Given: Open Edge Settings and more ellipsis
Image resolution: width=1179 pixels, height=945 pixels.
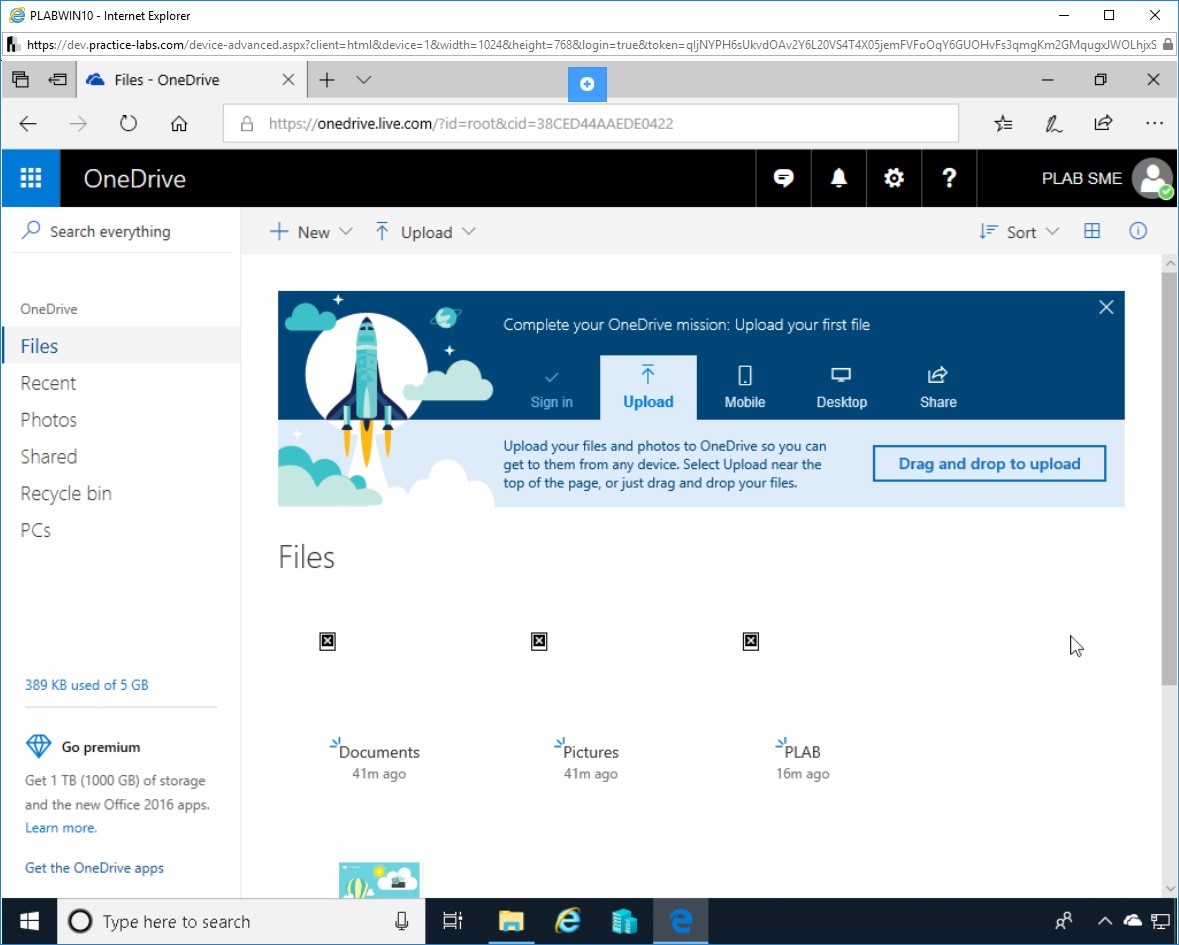Looking at the screenshot, I should (1154, 123).
